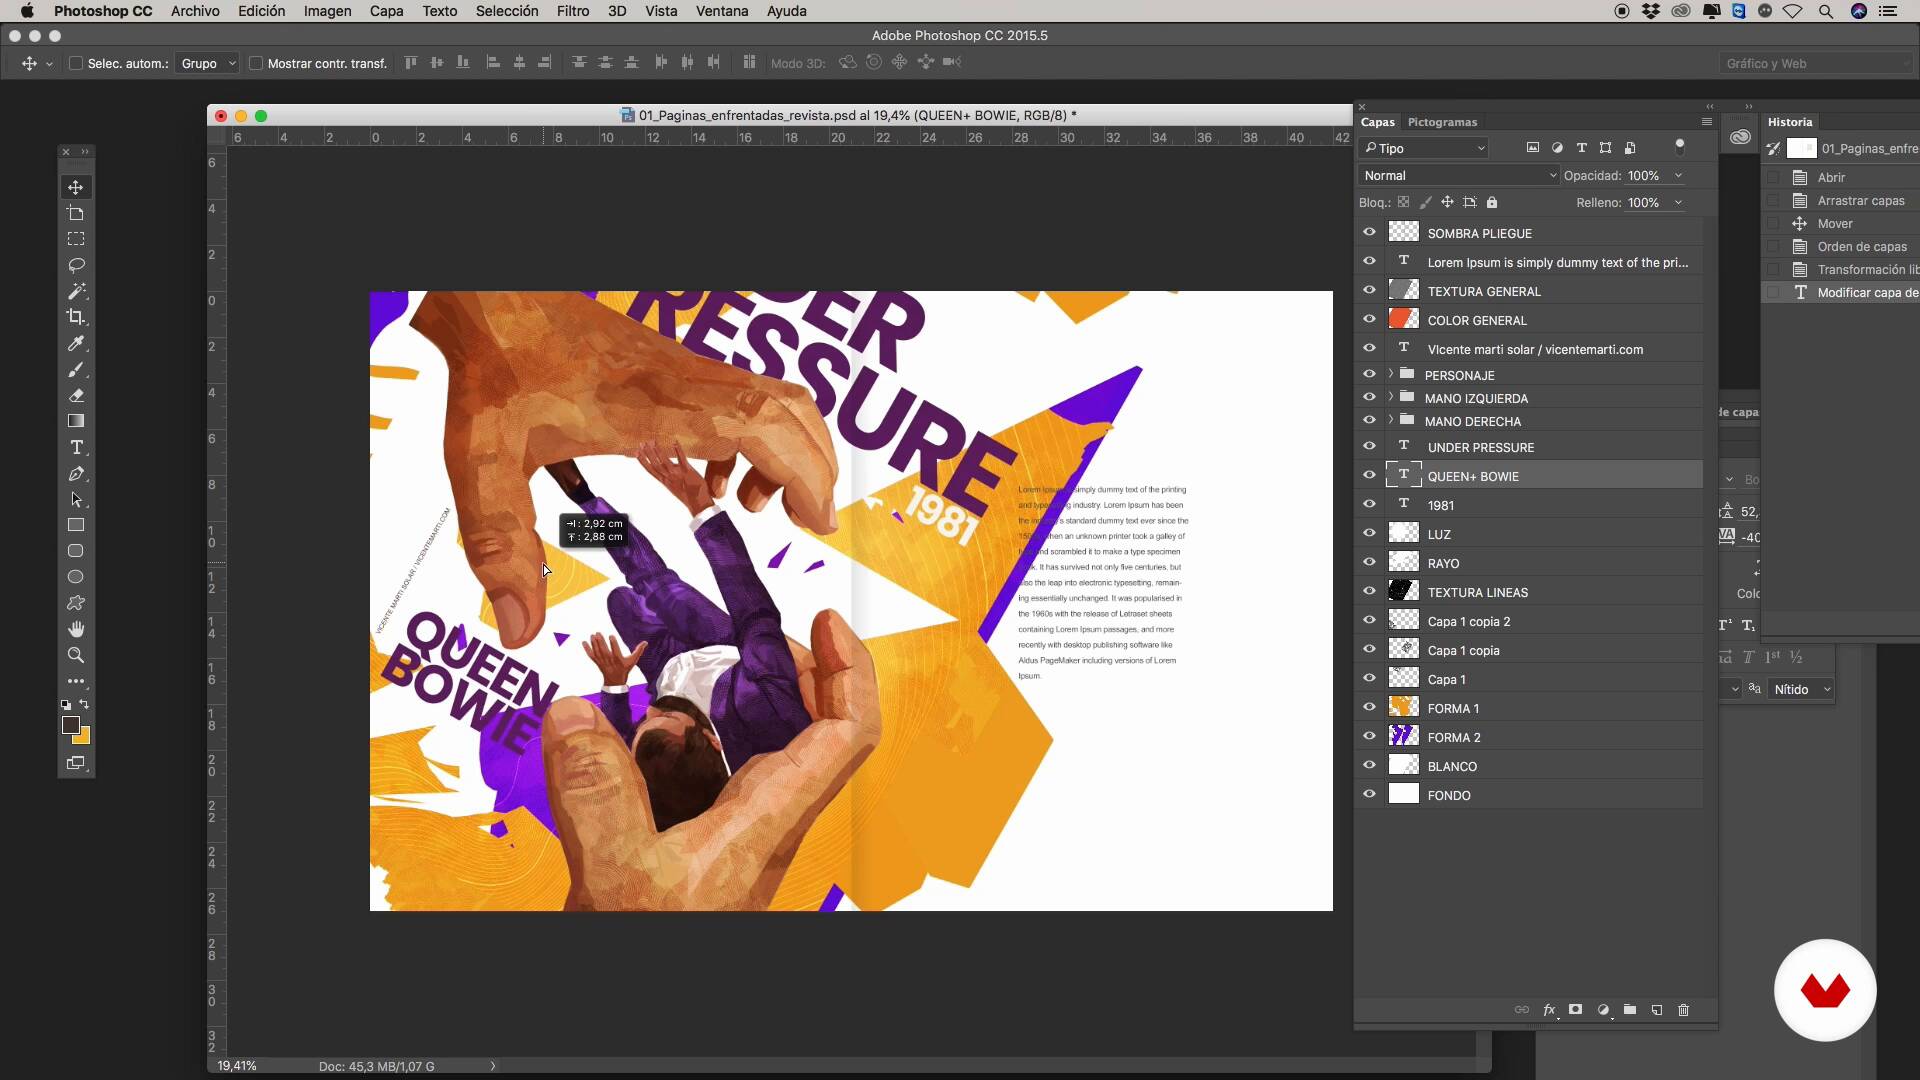Hide the COLOR GENERAL layer
Screen dimensions: 1920x1080
tap(1369, 319)
